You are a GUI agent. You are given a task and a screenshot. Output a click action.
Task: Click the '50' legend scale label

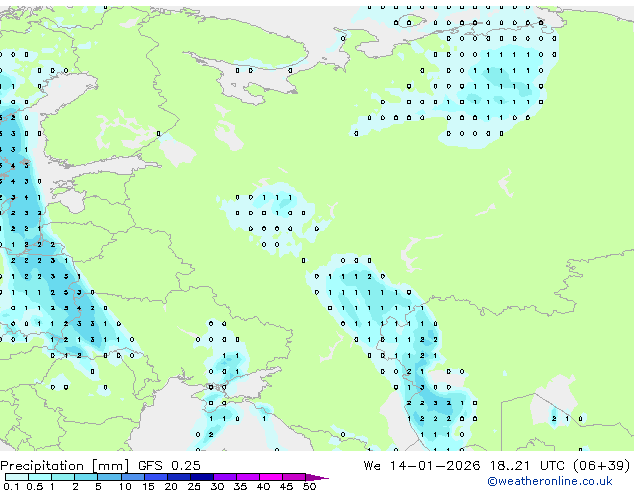coord(309,486)
